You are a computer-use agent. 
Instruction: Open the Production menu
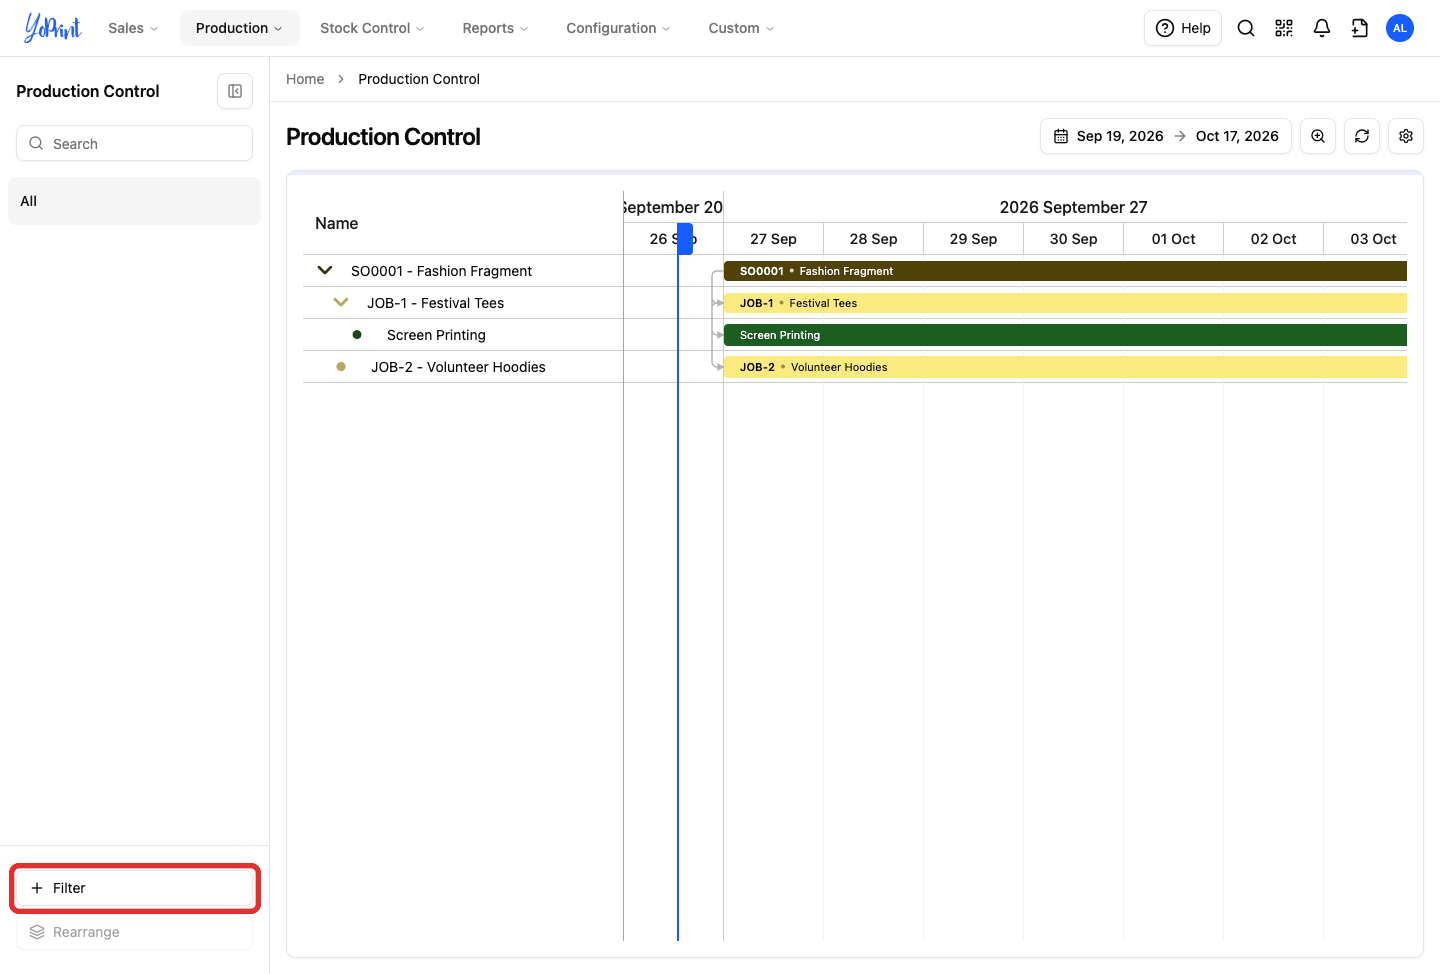(239, 28)
